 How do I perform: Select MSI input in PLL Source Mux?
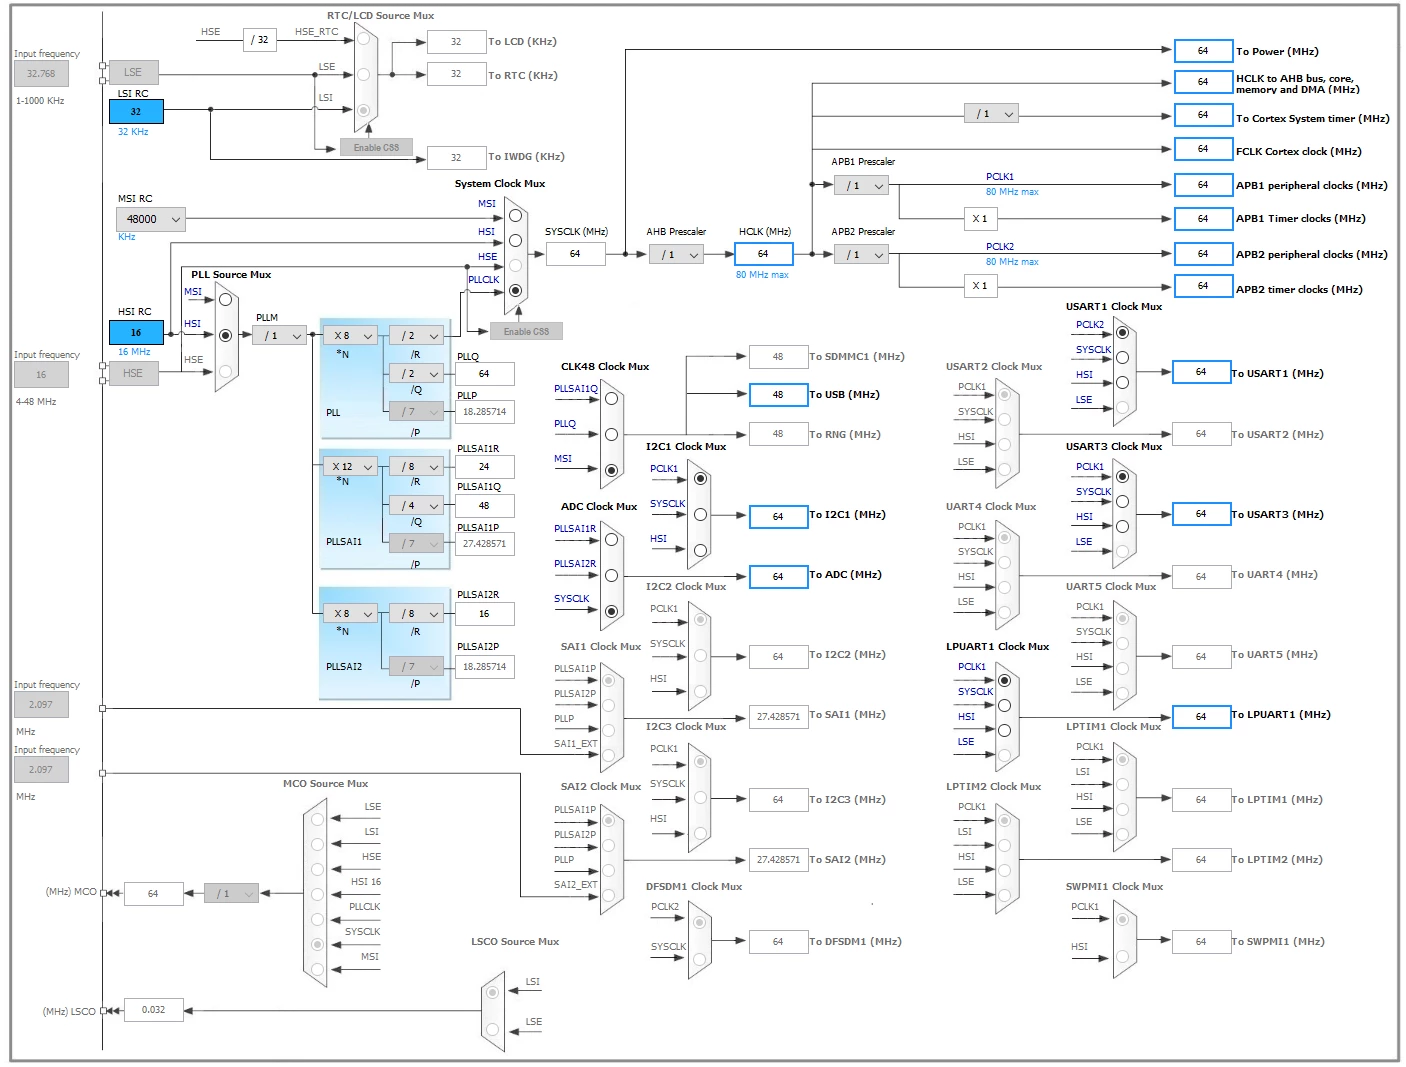point(226,300)
